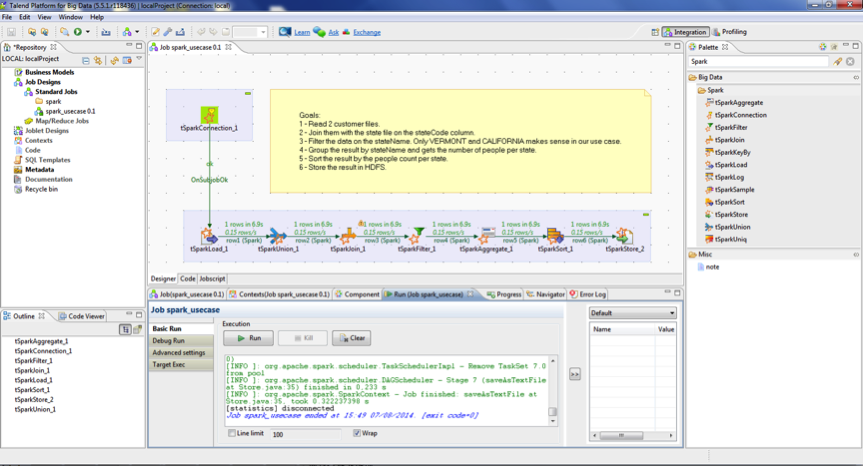
Task: Click the tSparkSort_1 component on canvas
Action: coord(555,235)
